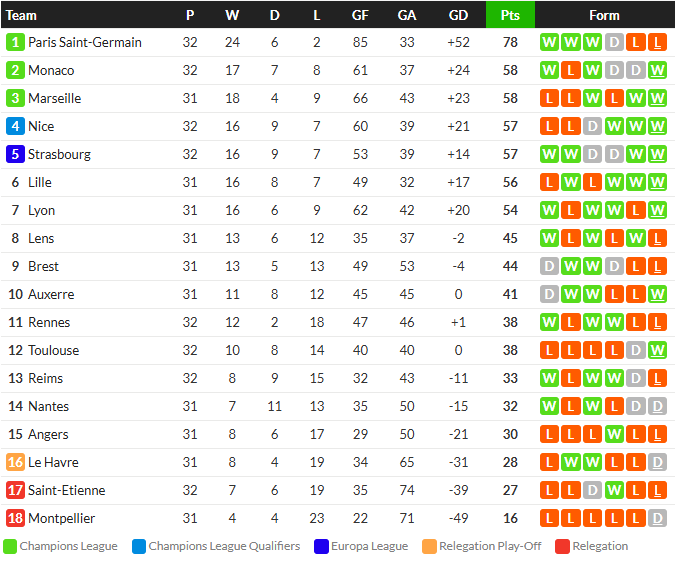Click Paris Saint-Germain's first green W form badge
This screenshot has width=682, height=571.
click(x=549, y=43)
